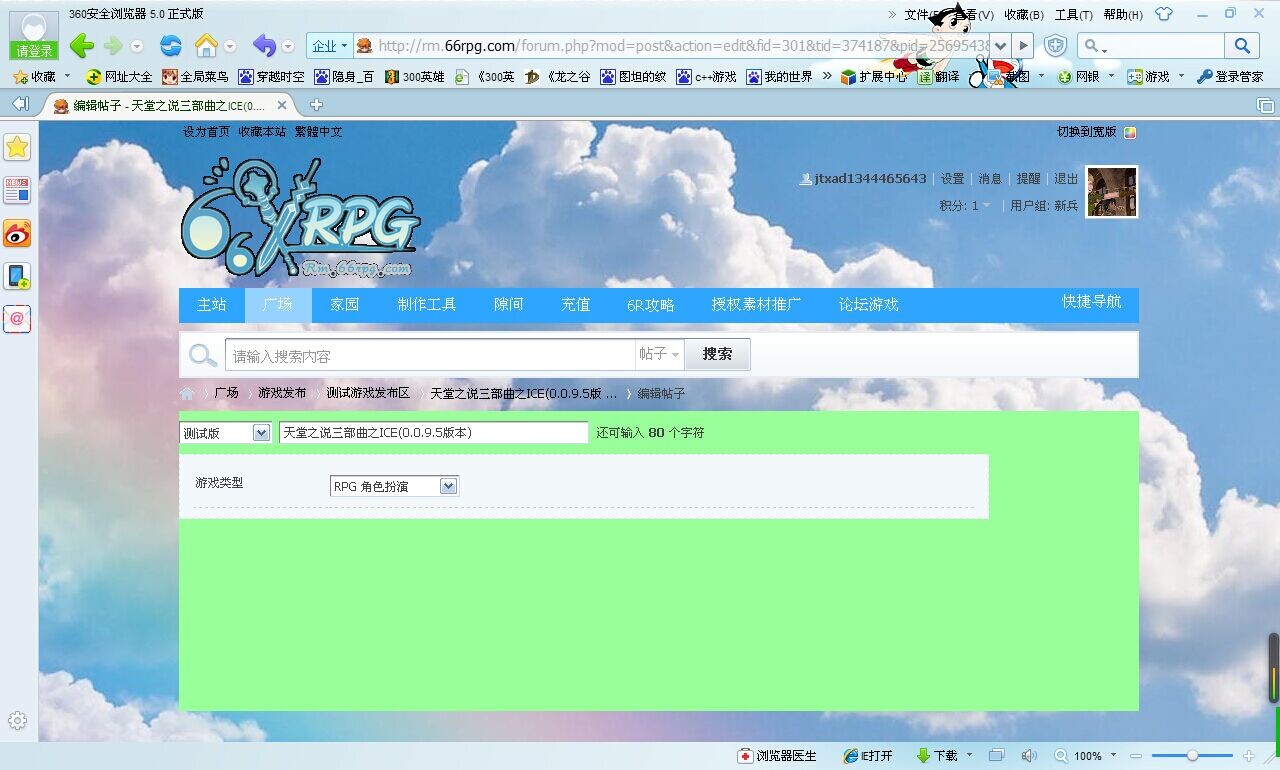
Task: Click the security shield icon beside address bar
Action: coord(1055,46)
